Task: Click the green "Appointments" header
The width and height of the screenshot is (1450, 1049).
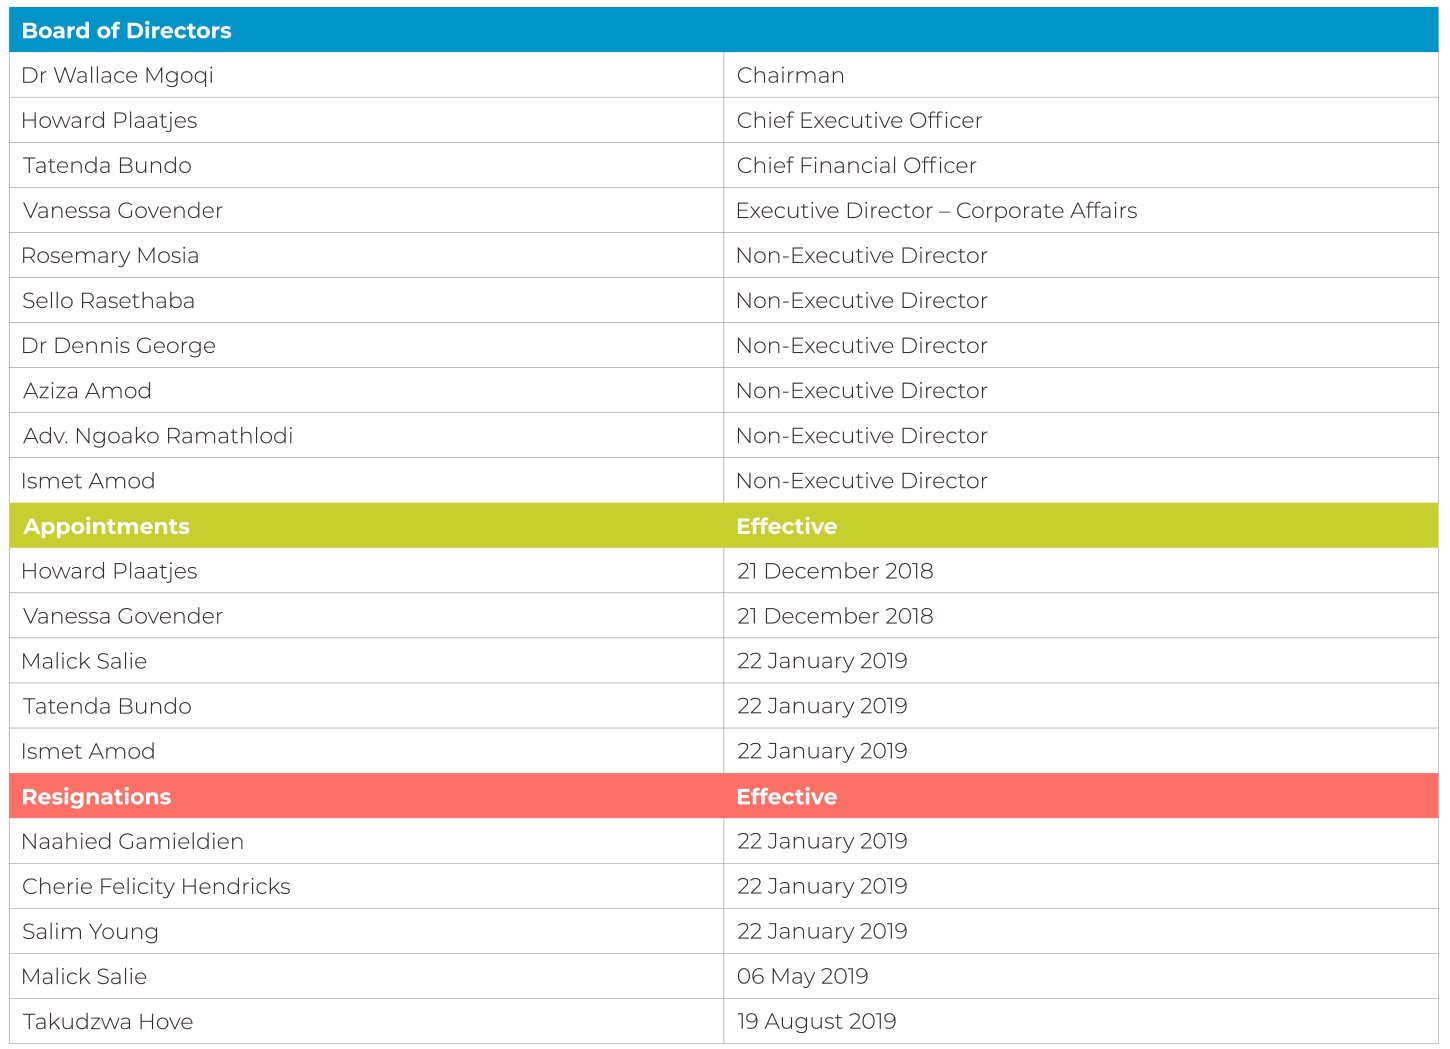Action: pos(106,527)
